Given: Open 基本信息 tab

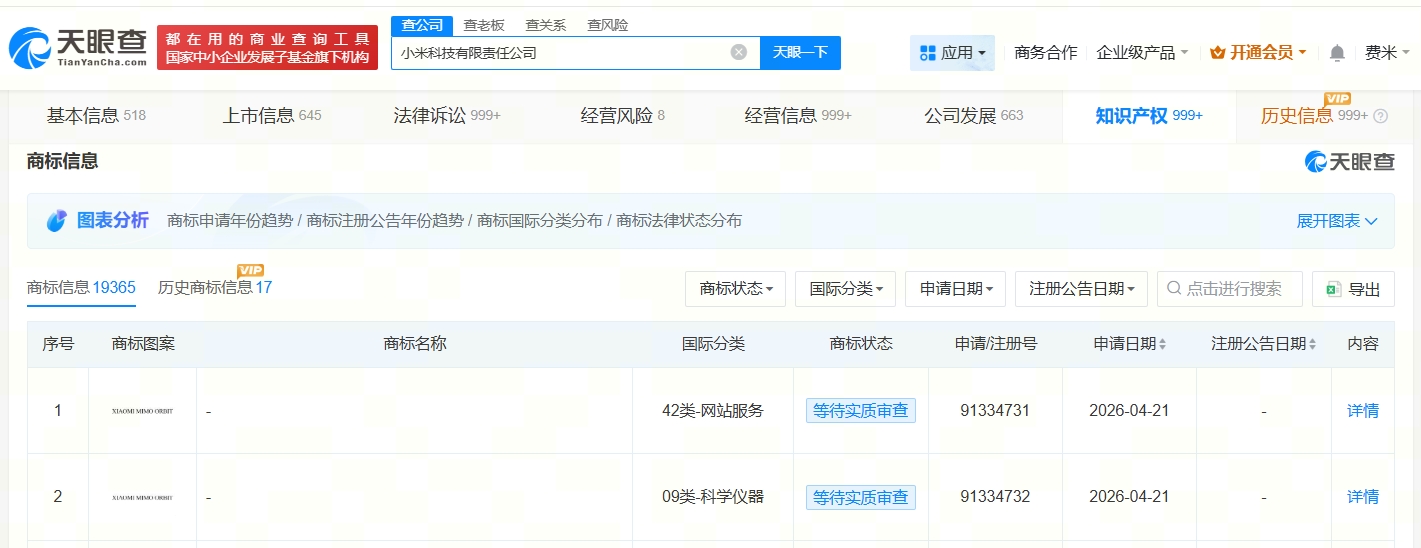Looking at the screenshot, I should [96, 116].
